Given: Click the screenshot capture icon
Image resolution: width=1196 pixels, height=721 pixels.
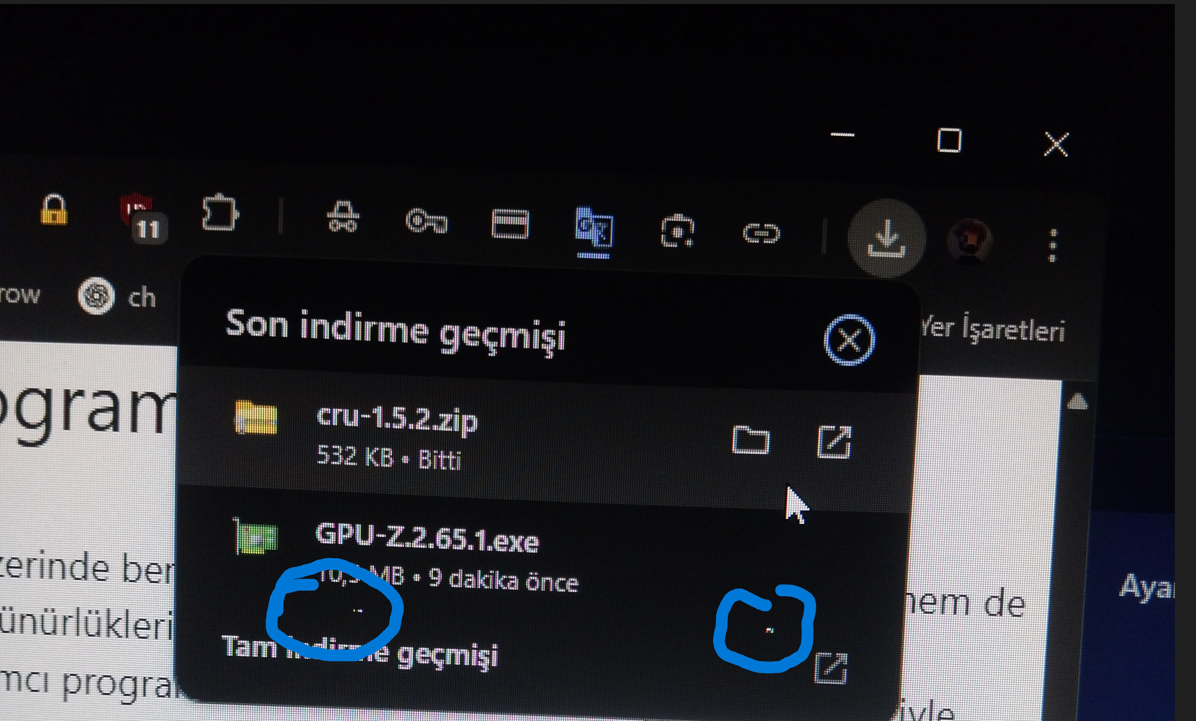Looking at the screenshot, I should (x=677, y=231).
